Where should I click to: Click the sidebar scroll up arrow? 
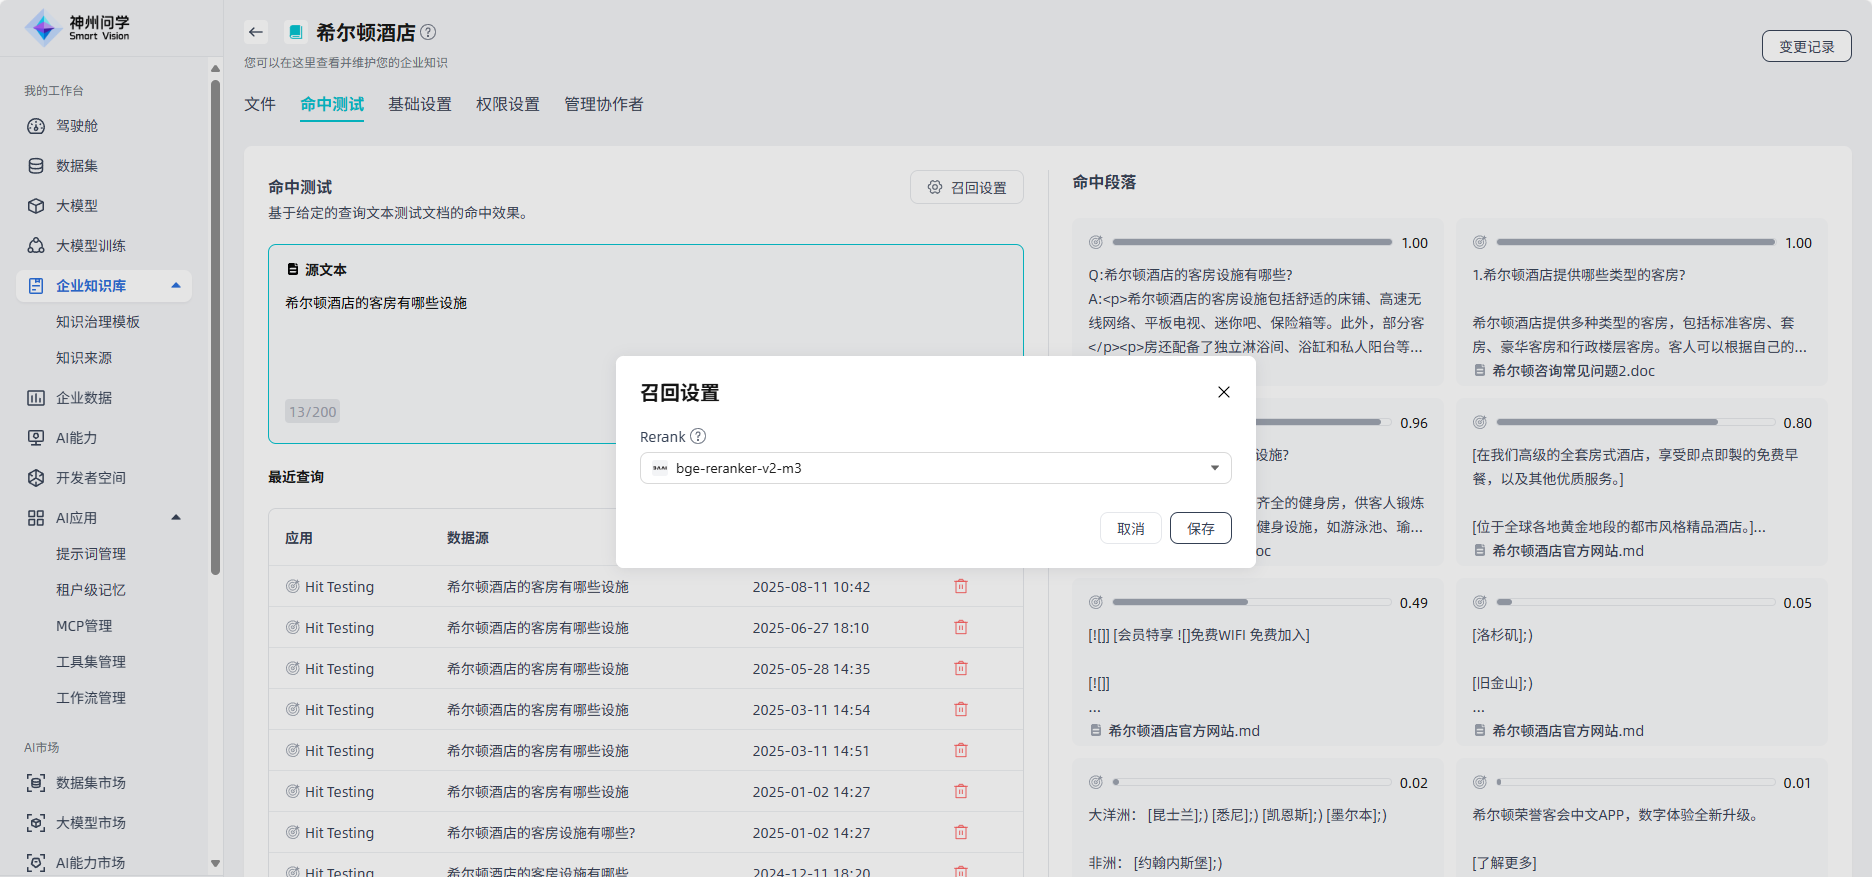click(x=215, y=68)
